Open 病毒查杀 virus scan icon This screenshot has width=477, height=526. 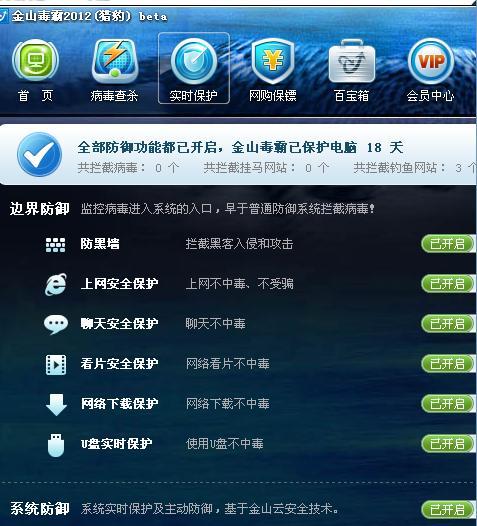[115, 61]
